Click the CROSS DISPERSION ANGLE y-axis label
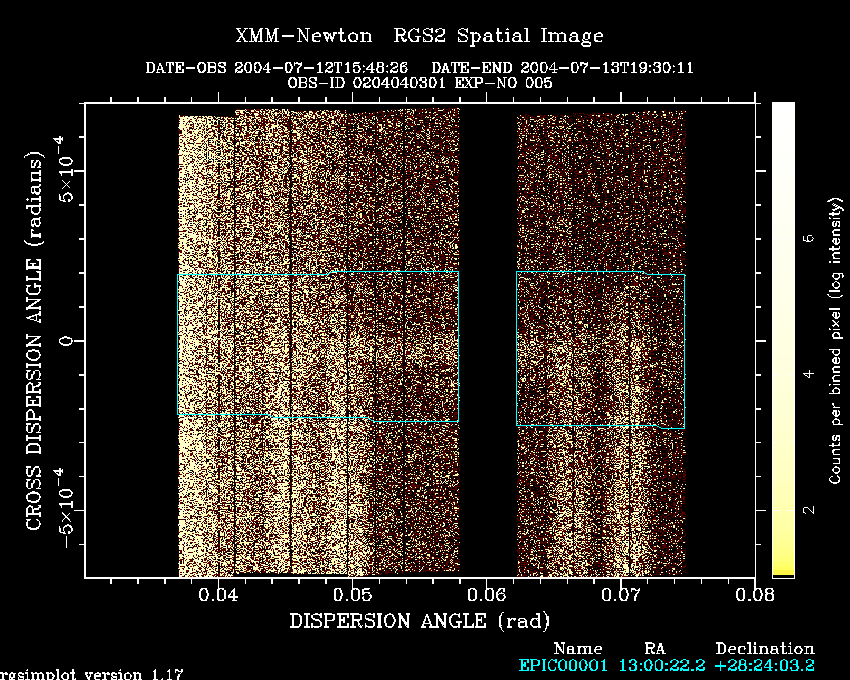This screenshot has height=680, width=850. click(x=34, y=341)
